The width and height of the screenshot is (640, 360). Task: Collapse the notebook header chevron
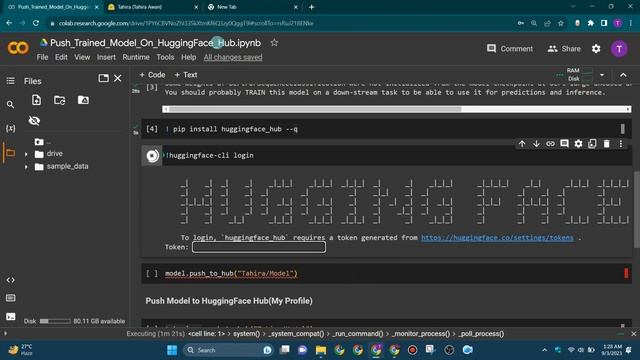pyautogui.click(x=623, y=75)
